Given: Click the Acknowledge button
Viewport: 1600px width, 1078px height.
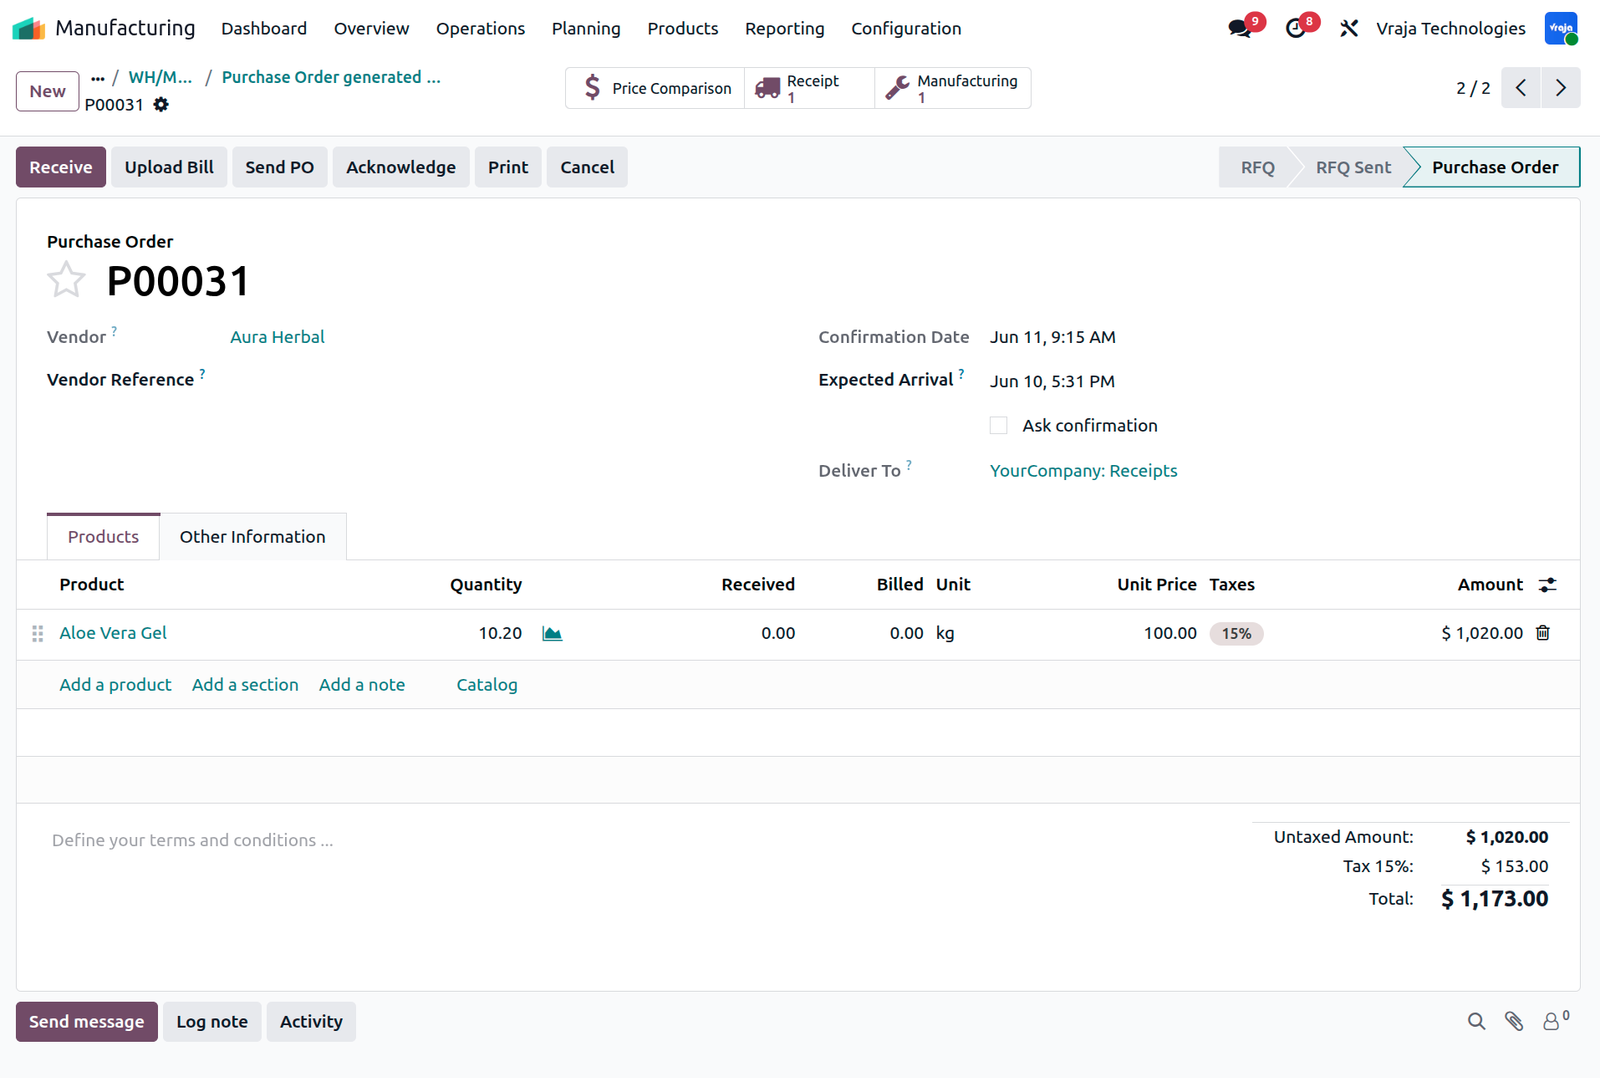Looking at the screenshot, I should (401, 167).
